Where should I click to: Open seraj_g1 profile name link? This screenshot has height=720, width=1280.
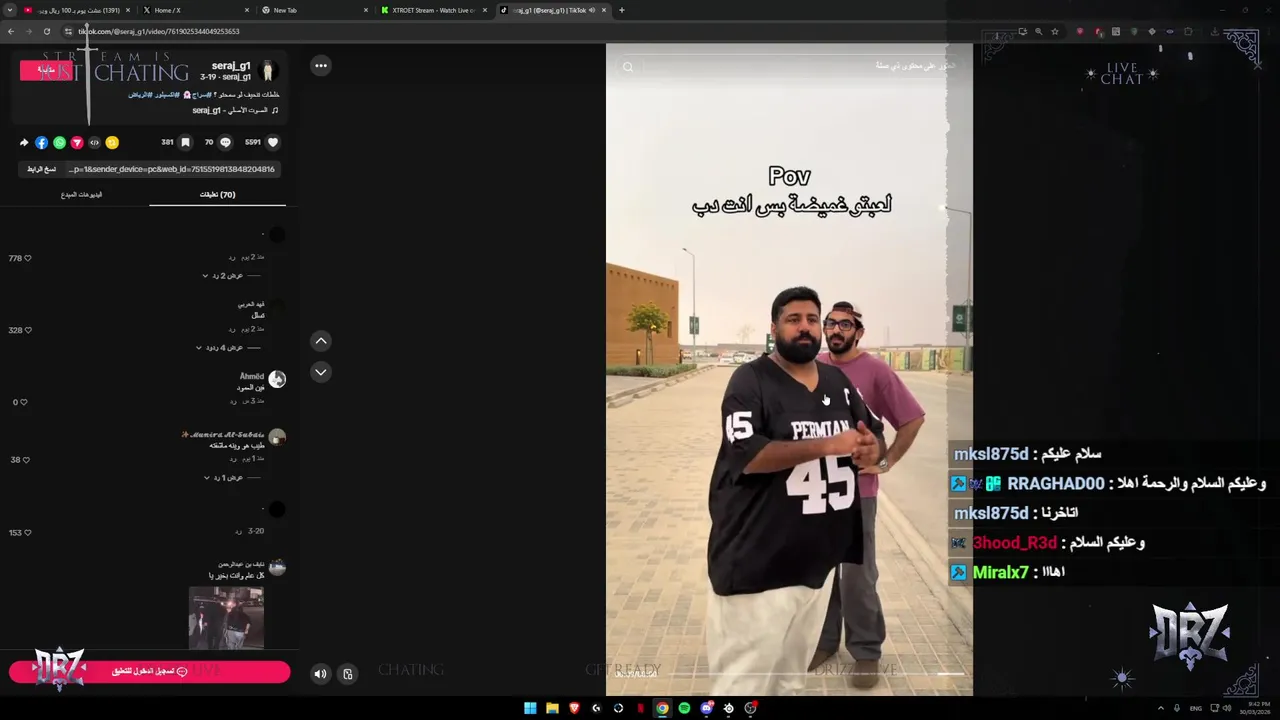(231, 66)
